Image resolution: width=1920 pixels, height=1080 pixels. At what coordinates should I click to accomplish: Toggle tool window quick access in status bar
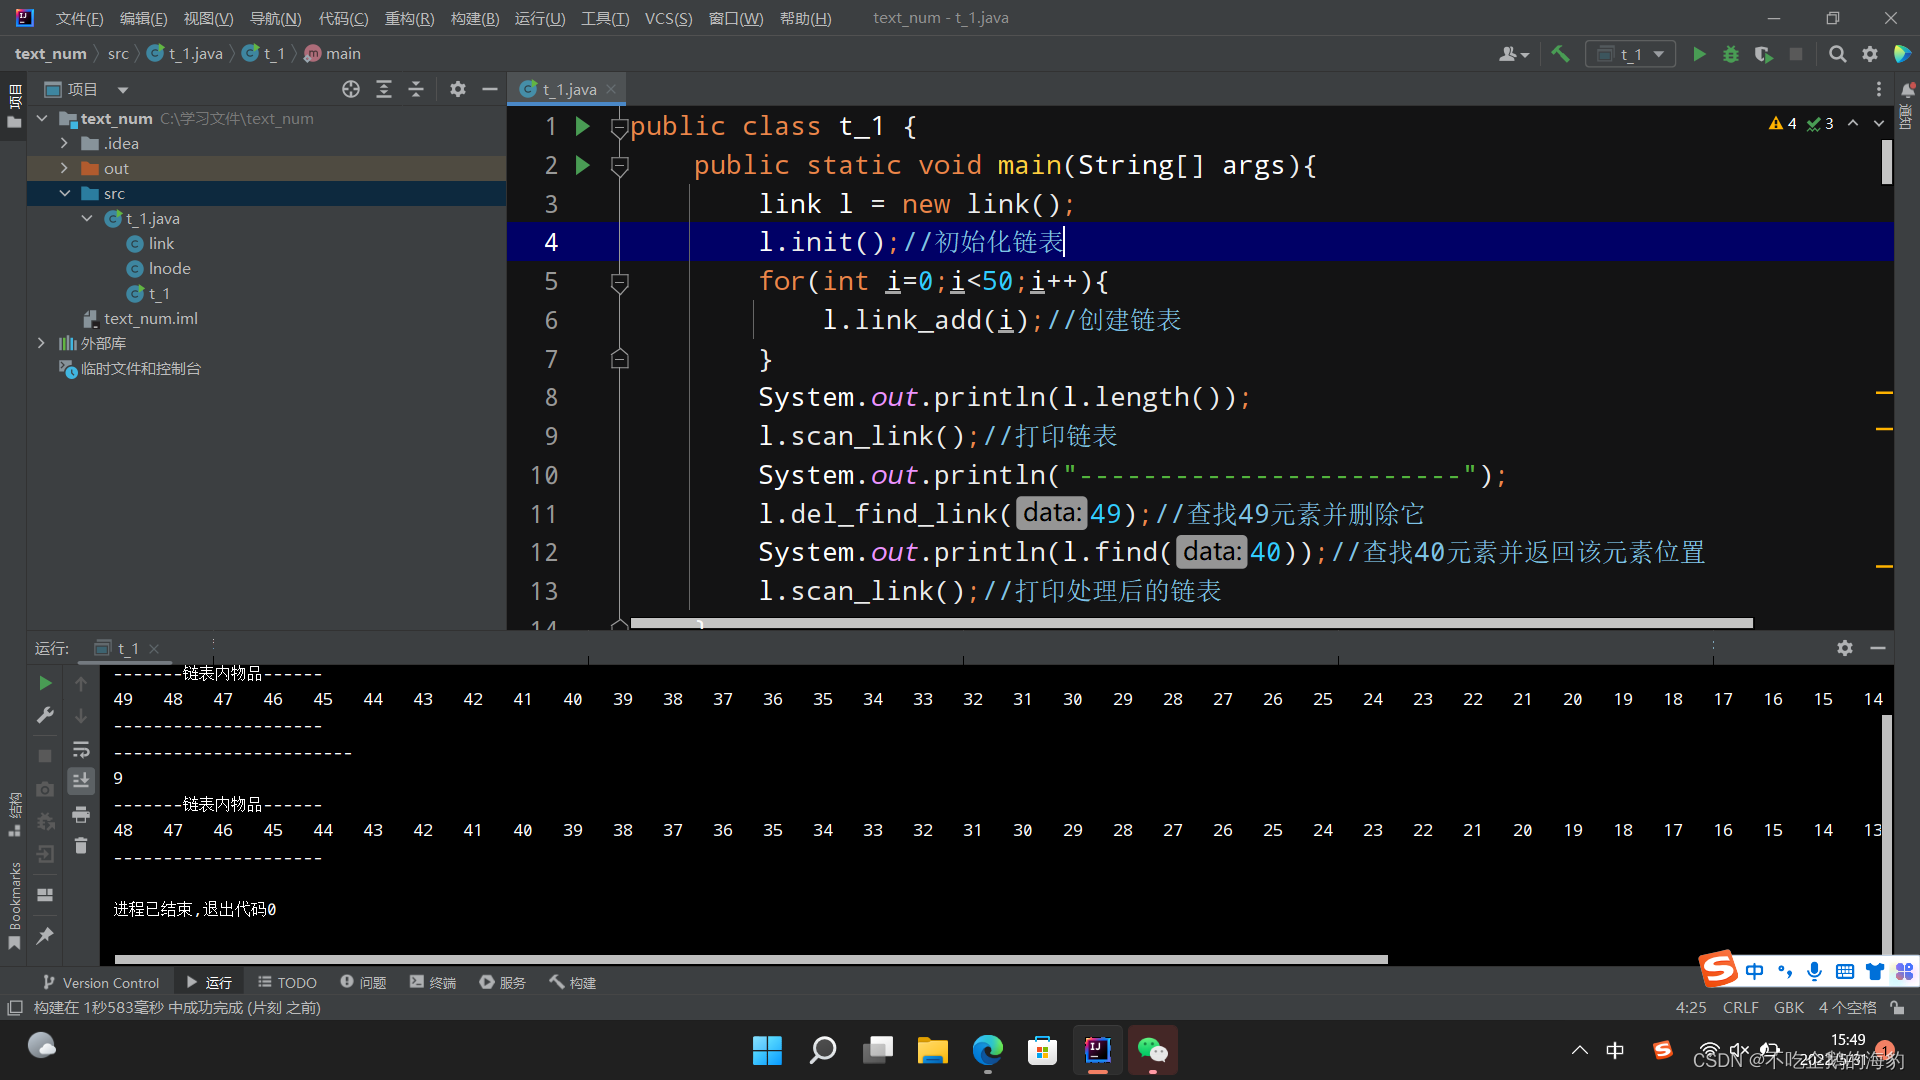[x=15, y=1007]
